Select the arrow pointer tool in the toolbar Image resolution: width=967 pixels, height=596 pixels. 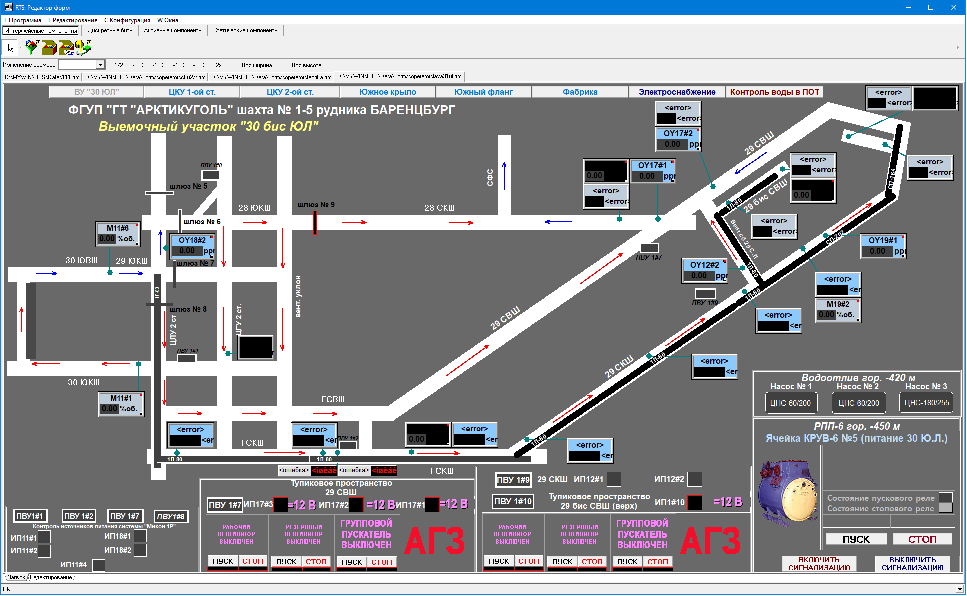(10, 48)
